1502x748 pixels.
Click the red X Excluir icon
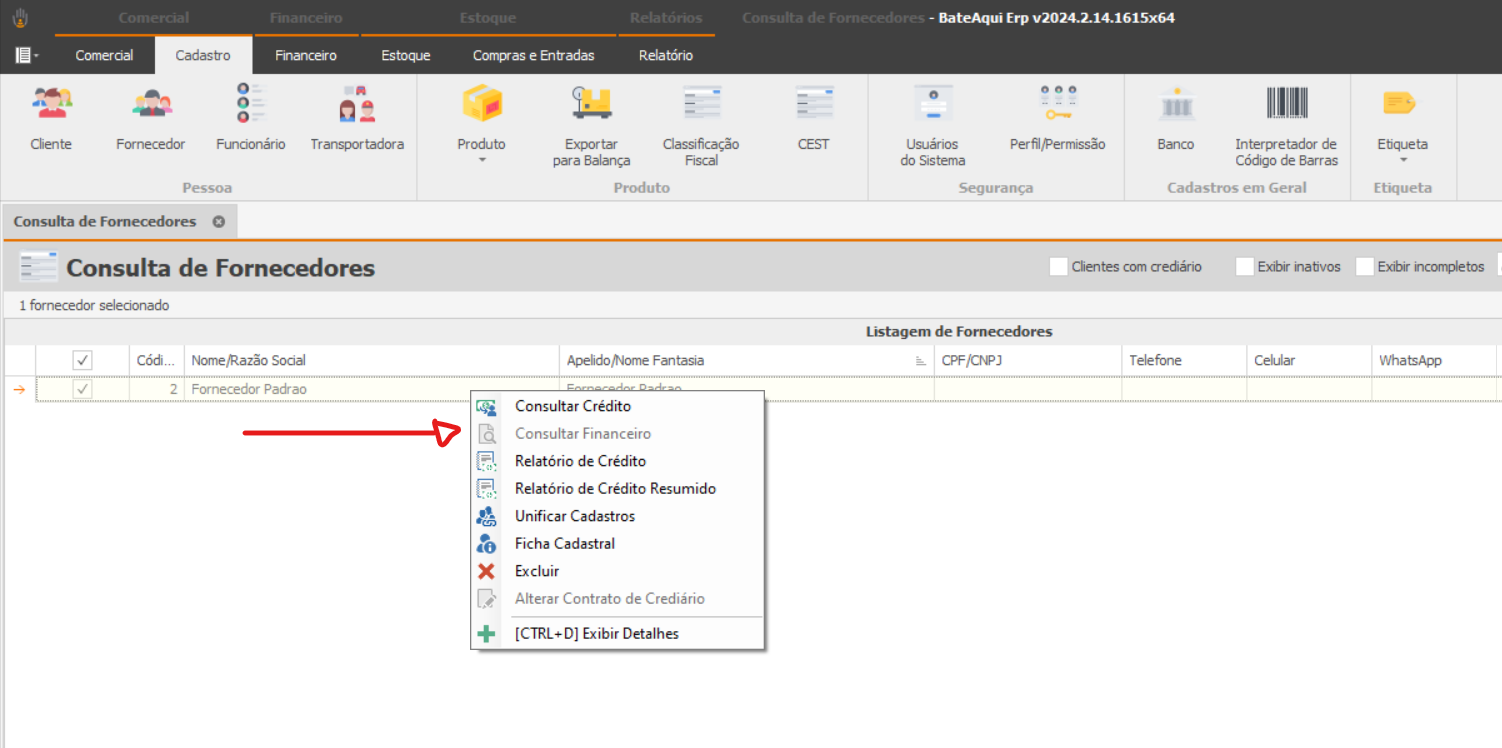[x=486, y=572]
